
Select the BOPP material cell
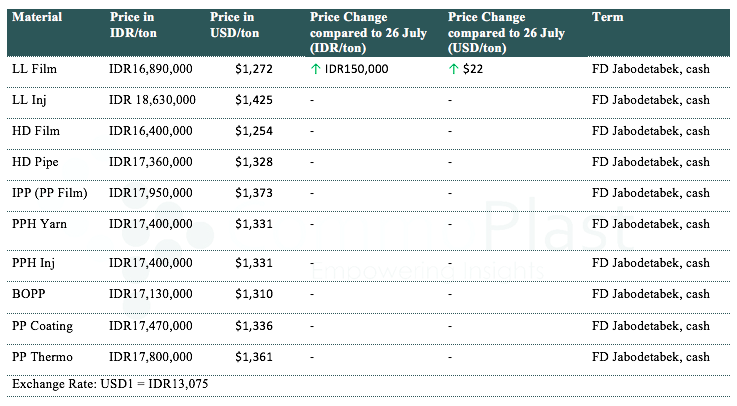click(x=30, y=295)
